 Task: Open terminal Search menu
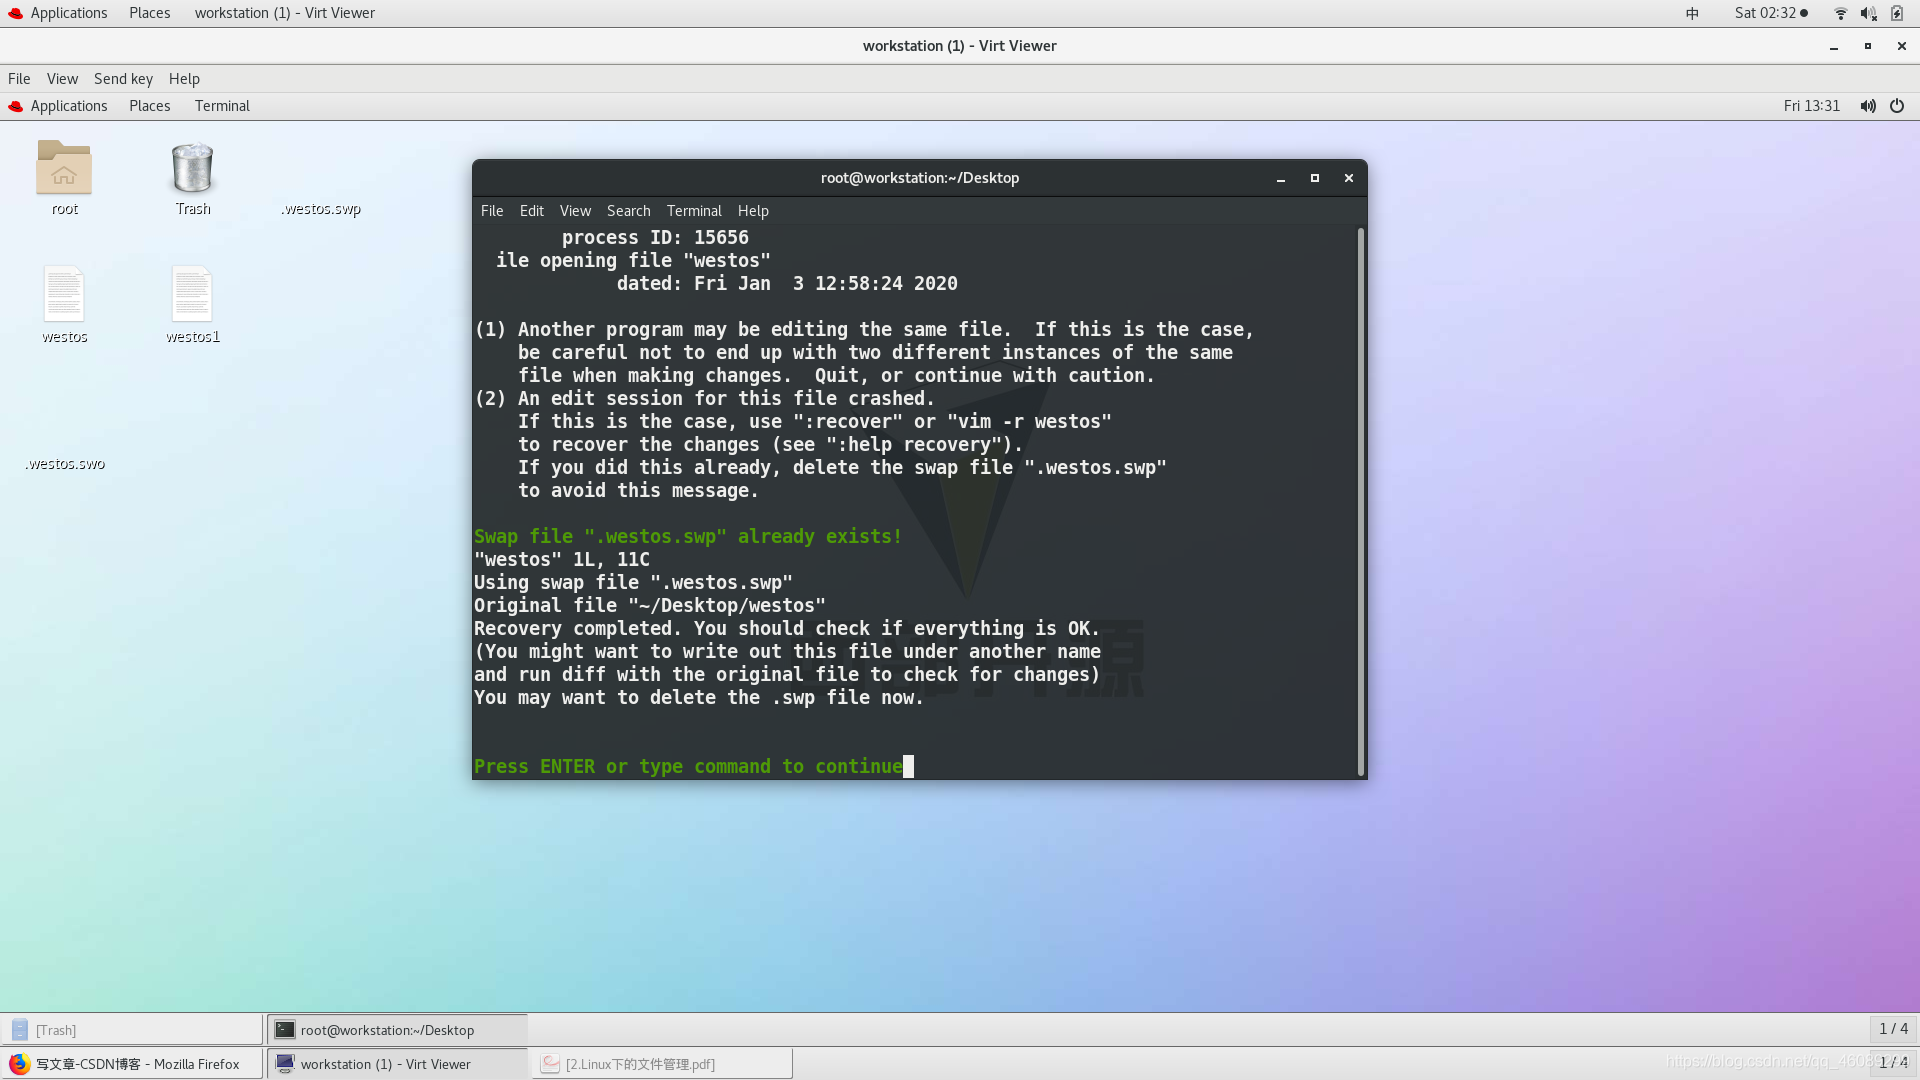click(628, 211)
